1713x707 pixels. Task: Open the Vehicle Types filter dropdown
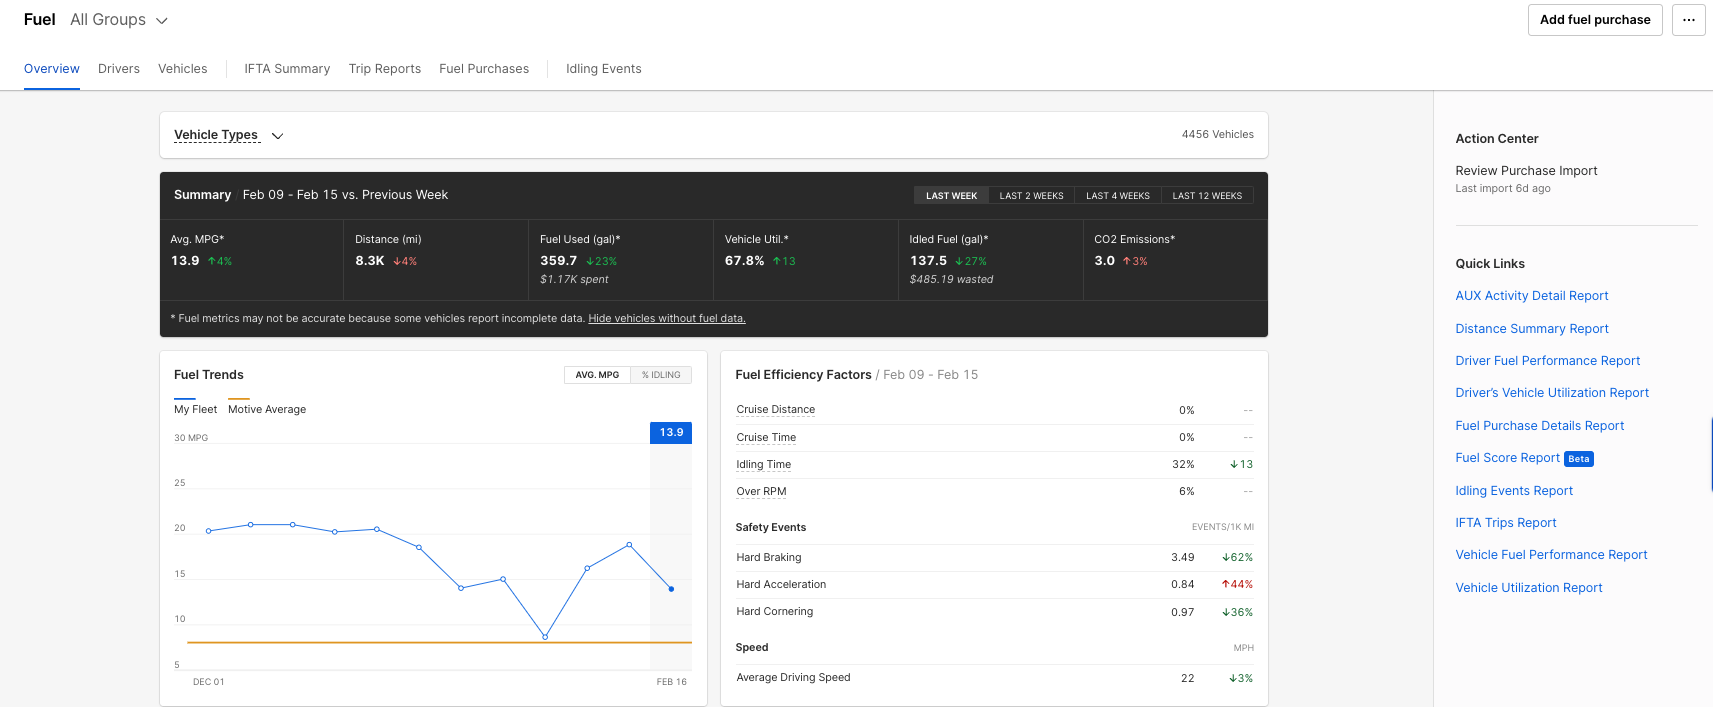pos(216,135)
